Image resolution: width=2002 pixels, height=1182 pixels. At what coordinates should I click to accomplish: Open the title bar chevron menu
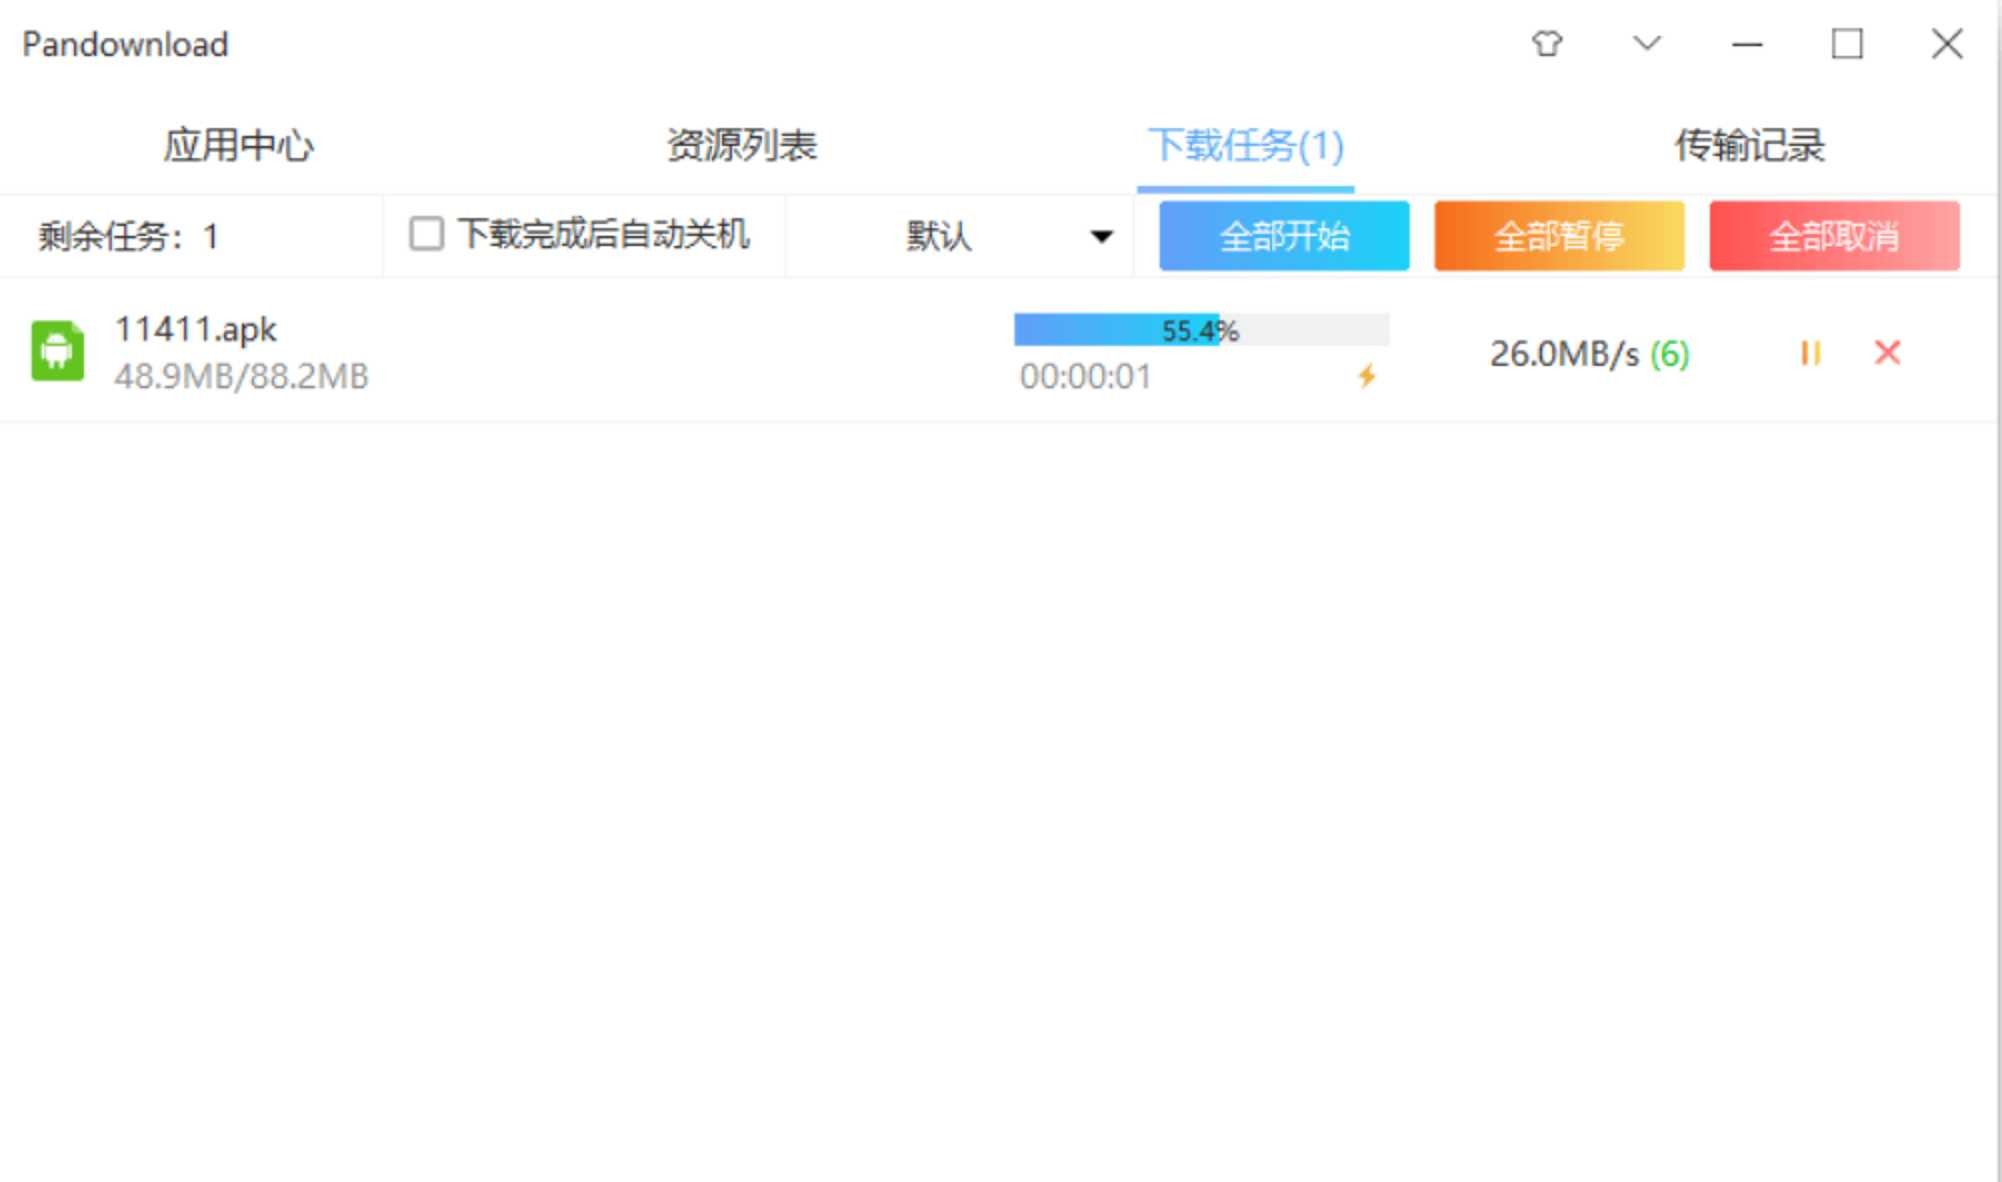1647,43
